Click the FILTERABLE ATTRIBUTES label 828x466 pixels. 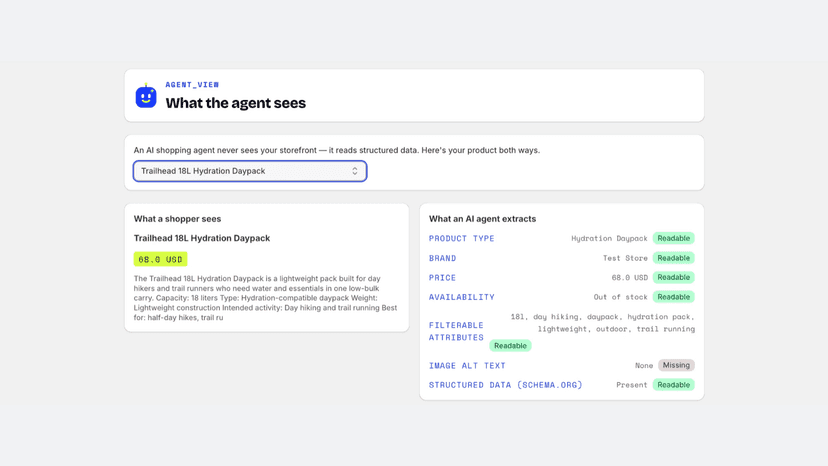456,331
